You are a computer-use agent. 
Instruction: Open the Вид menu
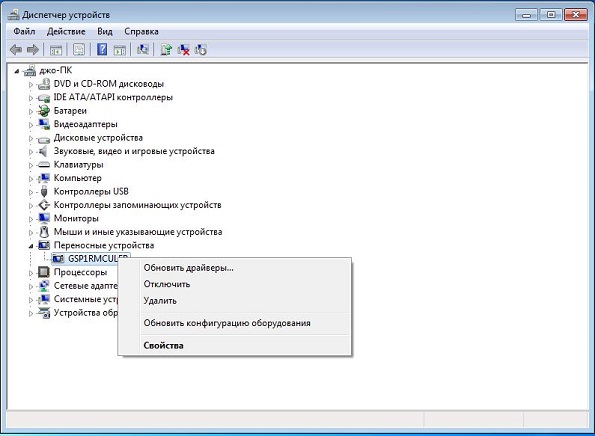(105, 31)
